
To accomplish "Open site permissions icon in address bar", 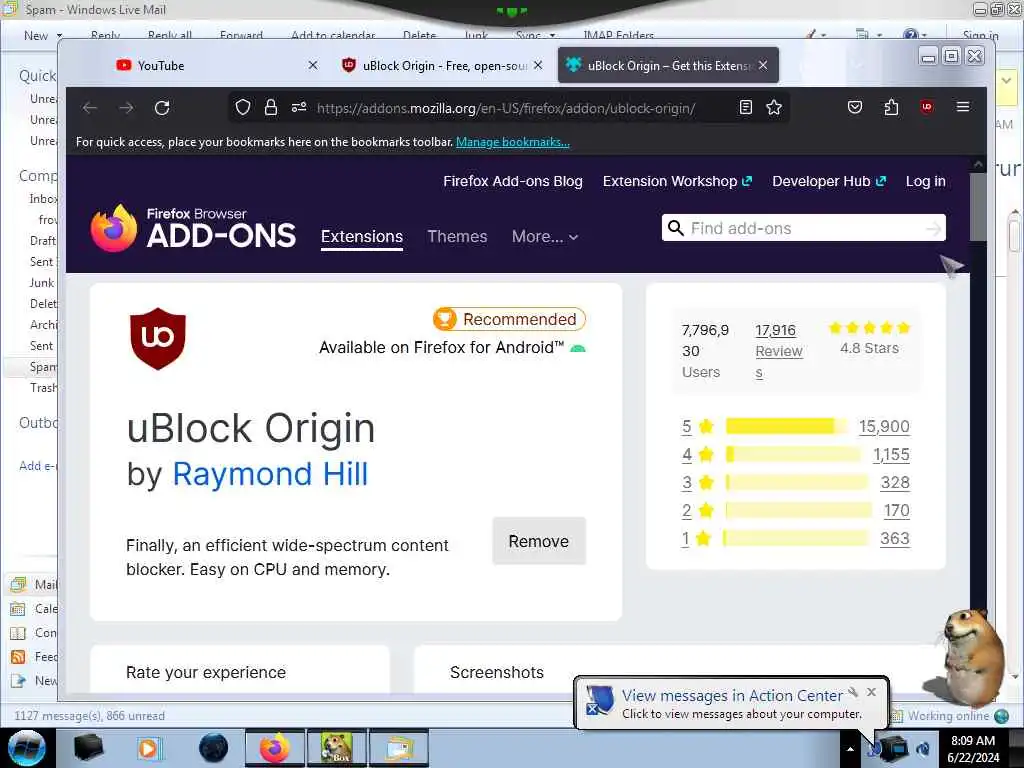I will coord(299,107).
